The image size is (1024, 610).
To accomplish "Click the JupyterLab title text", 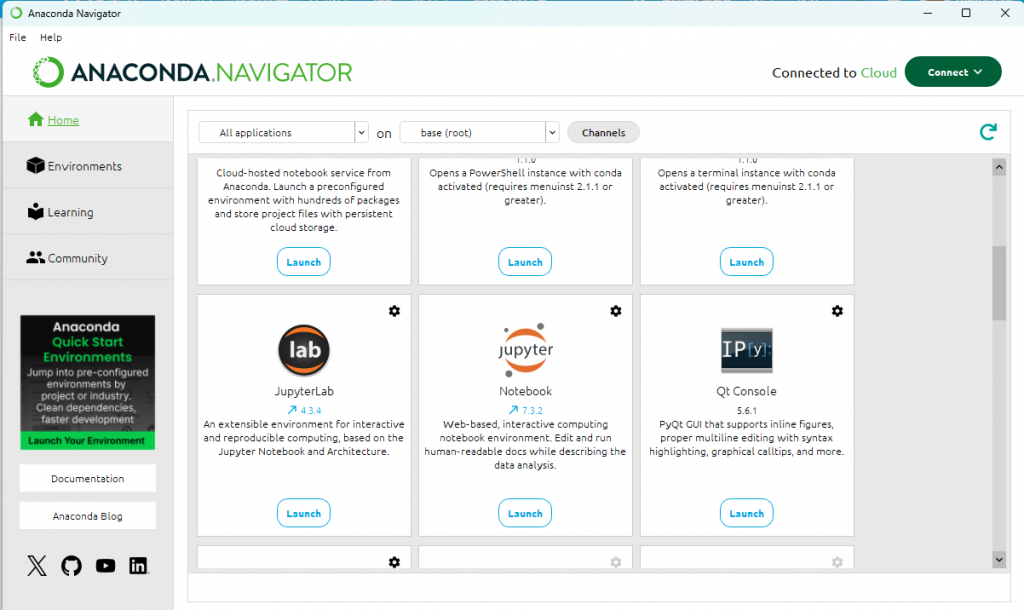I will pyautogui.click(x=304, y=391).
